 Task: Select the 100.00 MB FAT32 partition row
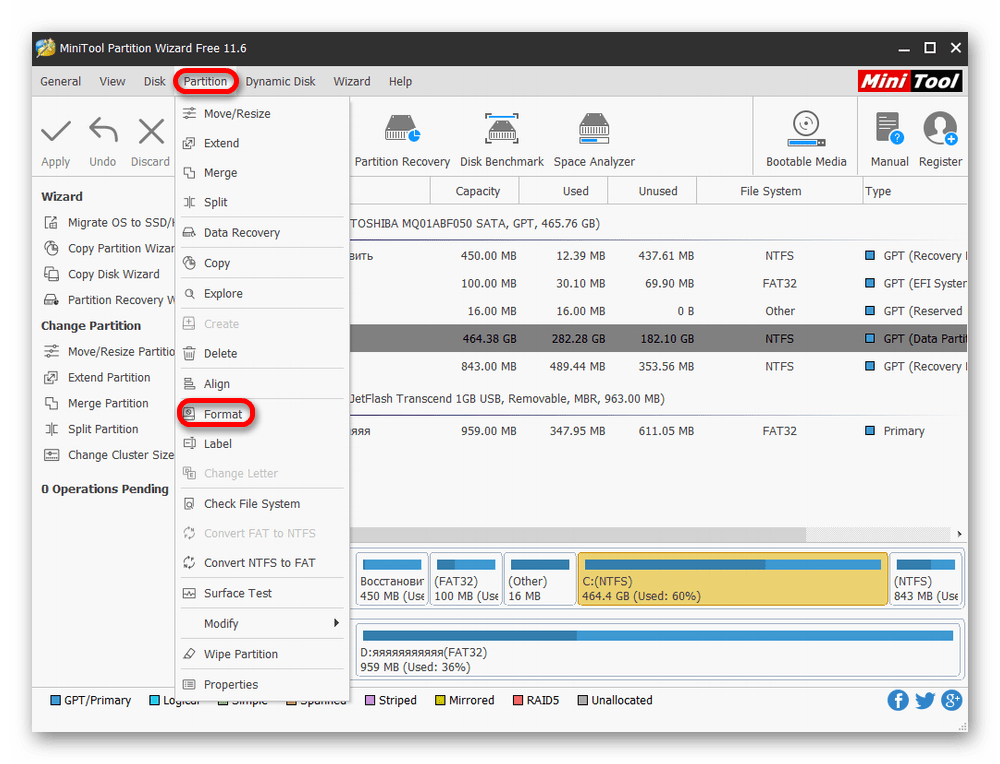click(658, 283)
